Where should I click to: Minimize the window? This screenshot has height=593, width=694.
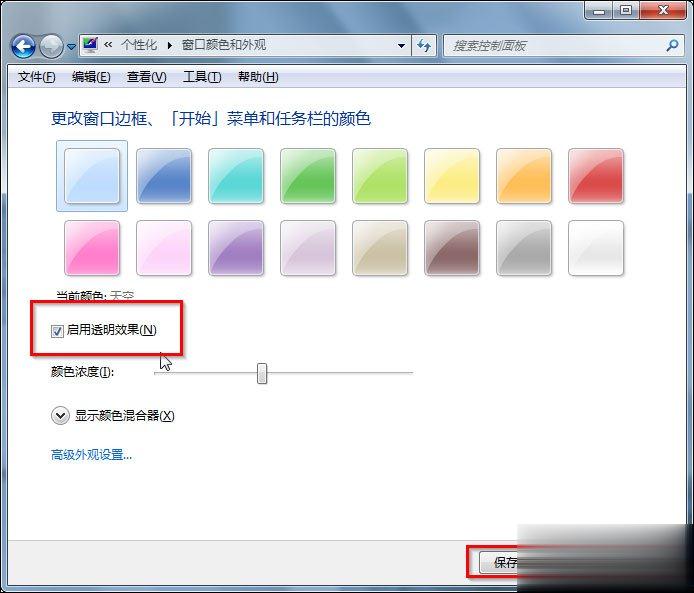[x=599, y=11]
